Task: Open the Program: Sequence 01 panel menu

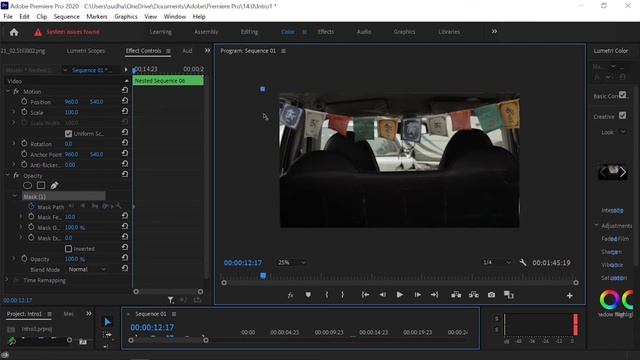Action: click(x=284, y=51)
